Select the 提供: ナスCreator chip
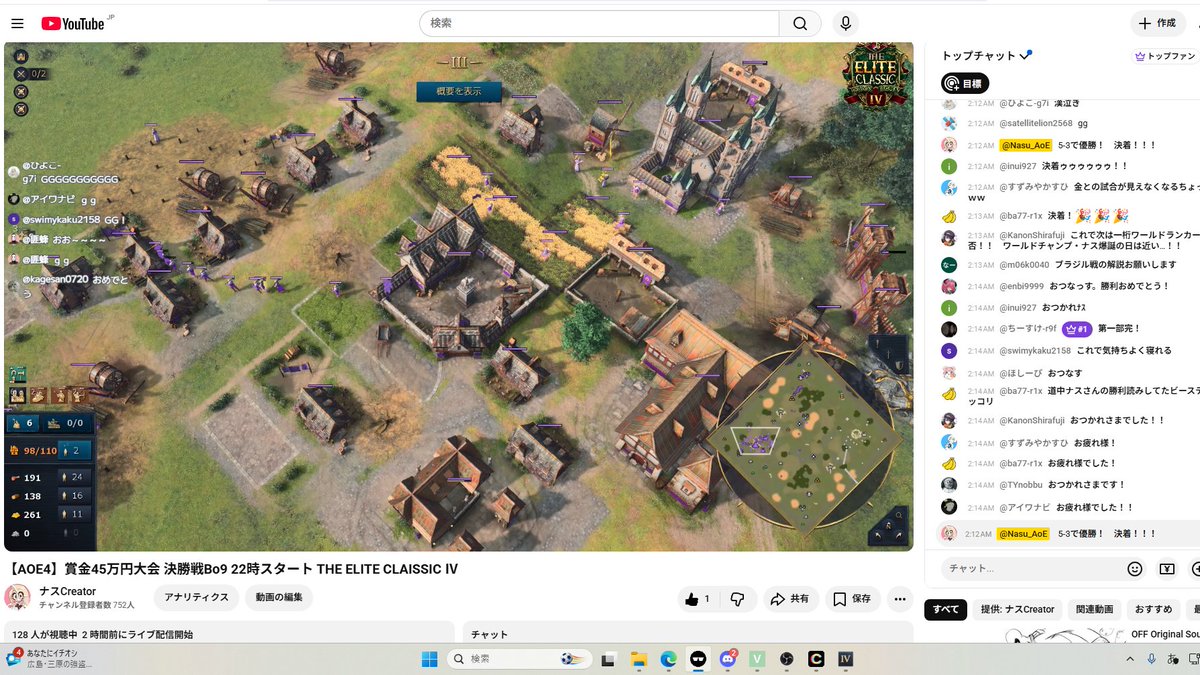 1018,609
